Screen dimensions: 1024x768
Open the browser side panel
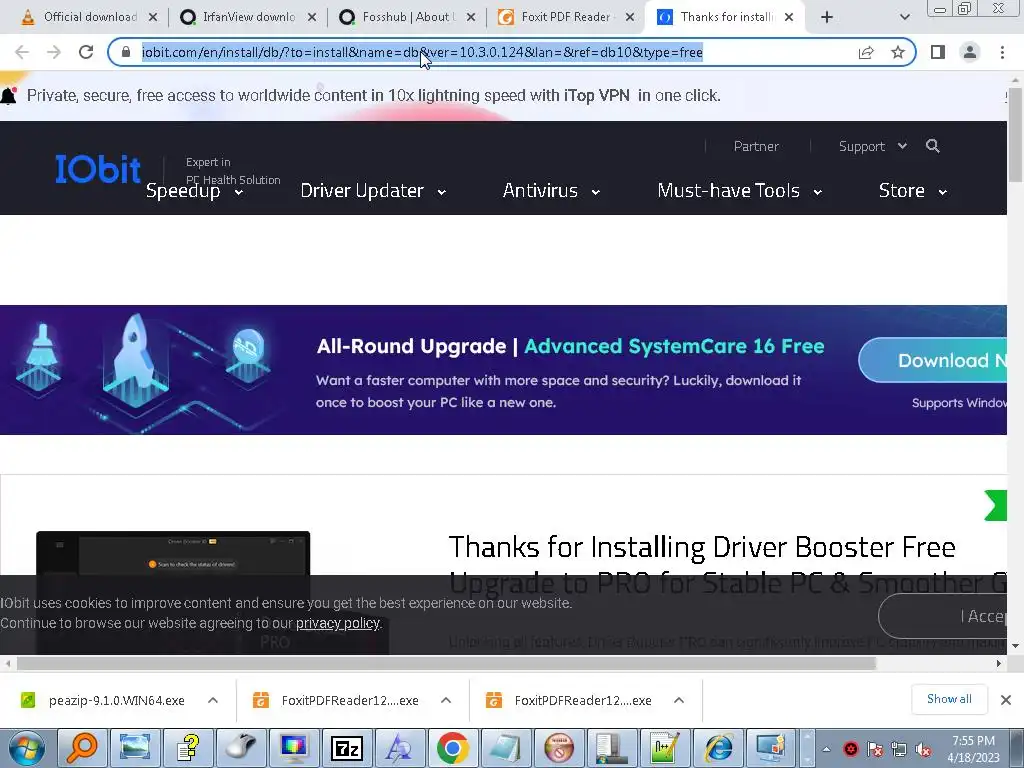pyautogui.click(x=938, y=52)
